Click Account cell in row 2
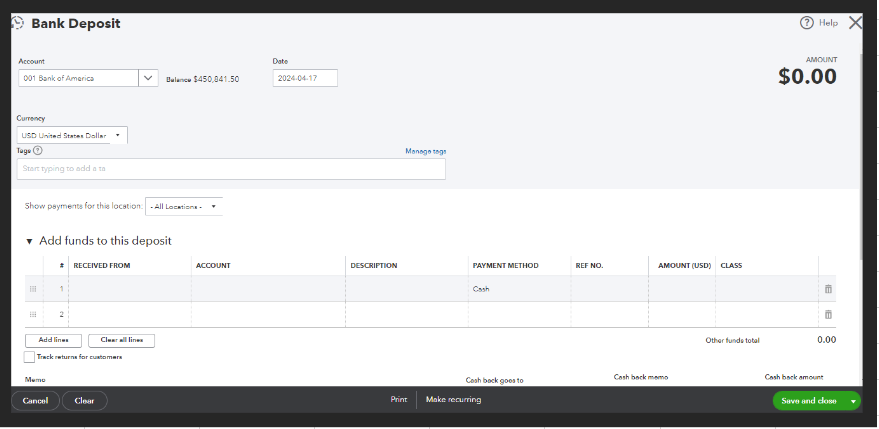This screenshot has height=429, width=879. (269, 315)
